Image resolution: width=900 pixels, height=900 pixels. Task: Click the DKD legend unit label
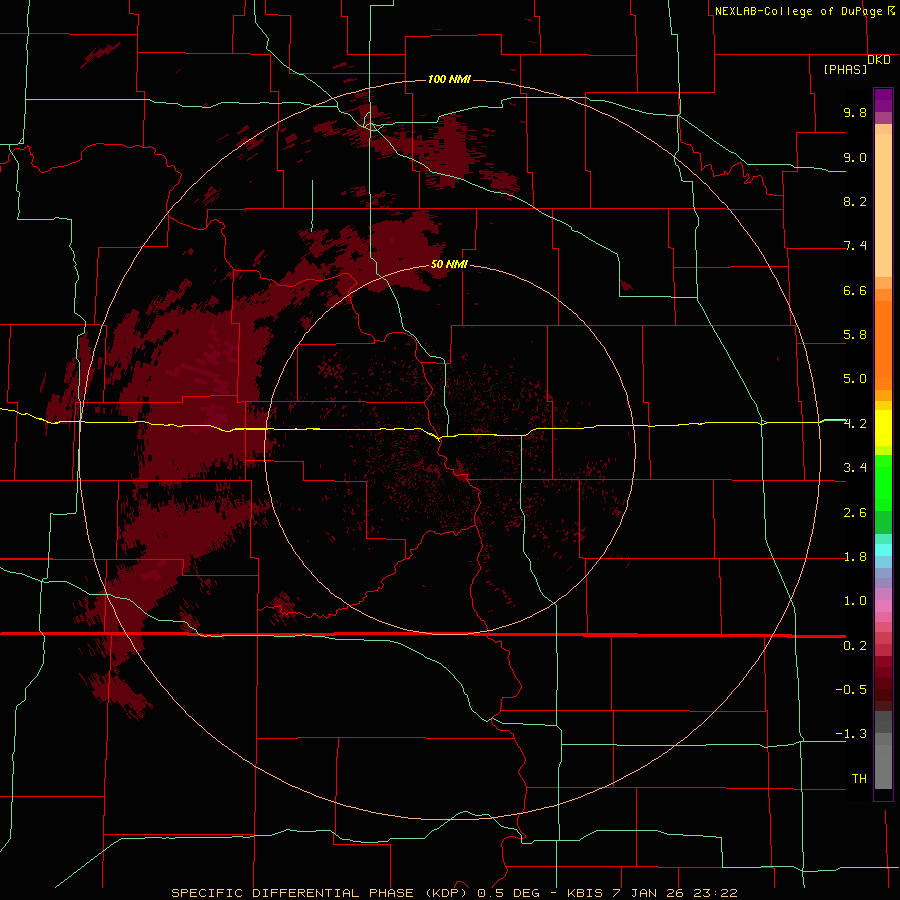(x=879, y=60)
